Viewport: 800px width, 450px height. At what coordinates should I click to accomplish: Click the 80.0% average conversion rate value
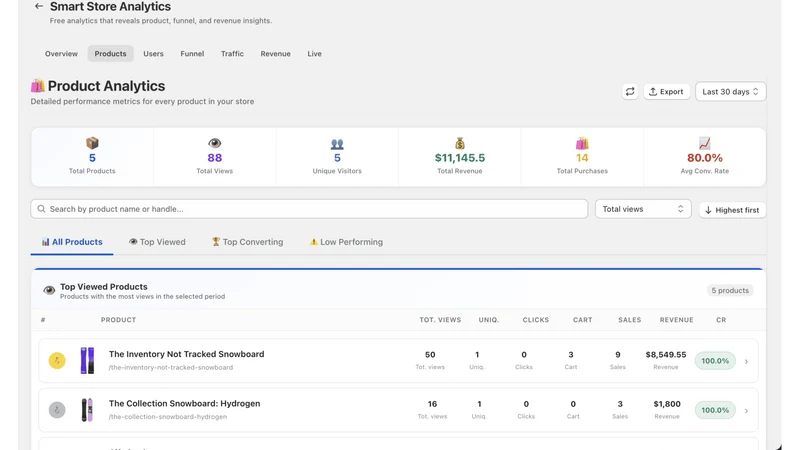705,158
